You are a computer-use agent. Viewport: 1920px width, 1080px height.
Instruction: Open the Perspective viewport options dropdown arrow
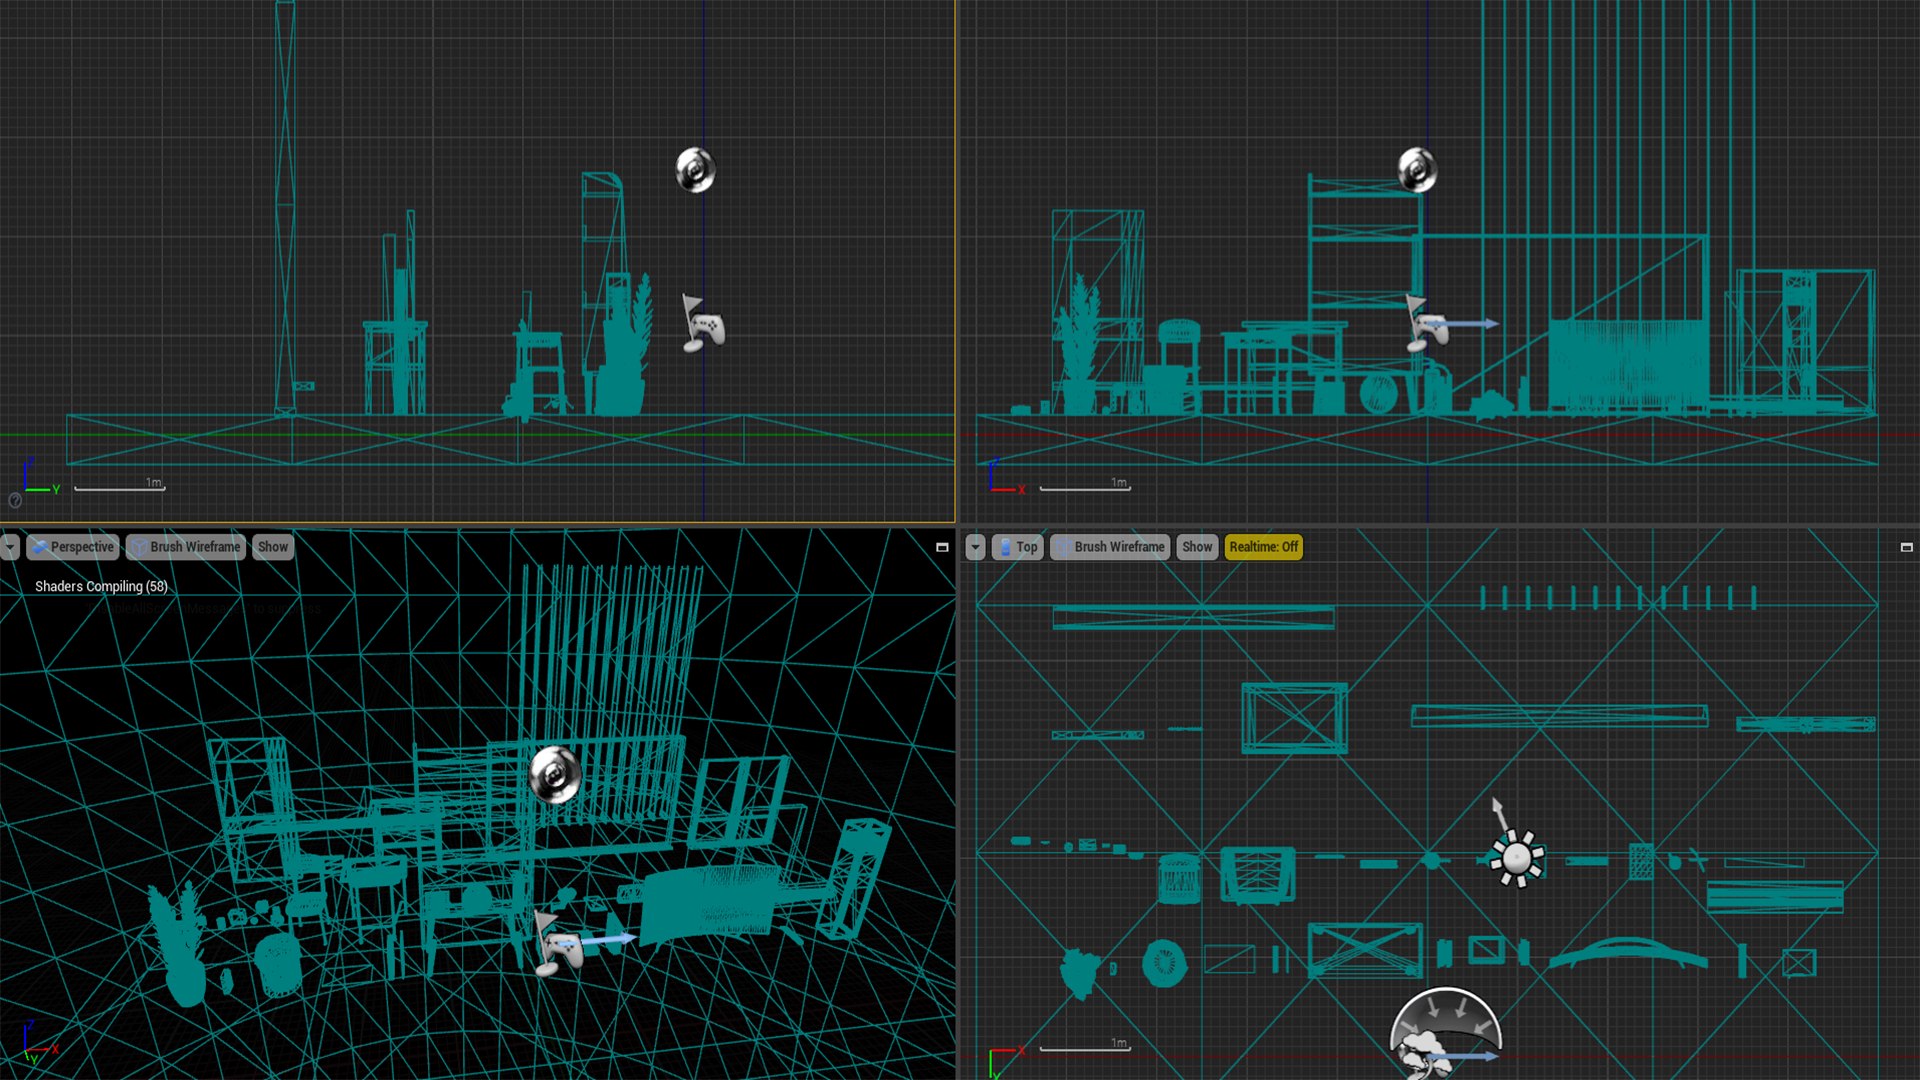(x=10, y=547)
